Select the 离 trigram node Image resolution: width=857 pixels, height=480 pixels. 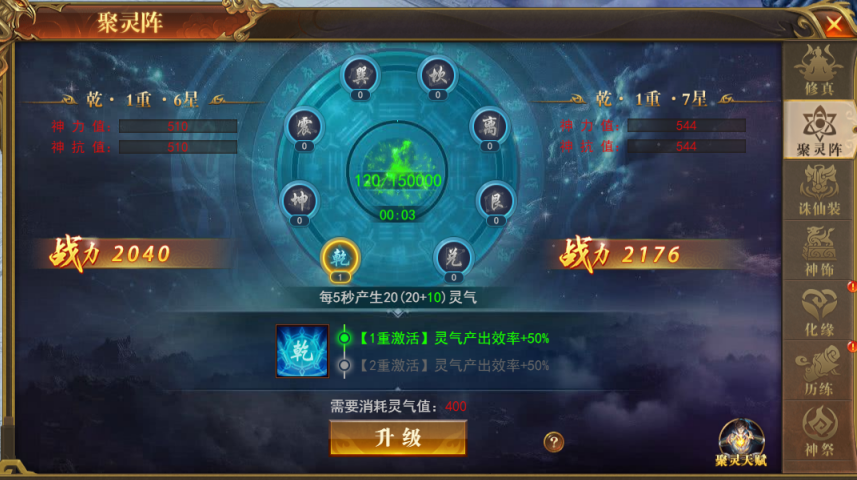(x=490, y=128)
